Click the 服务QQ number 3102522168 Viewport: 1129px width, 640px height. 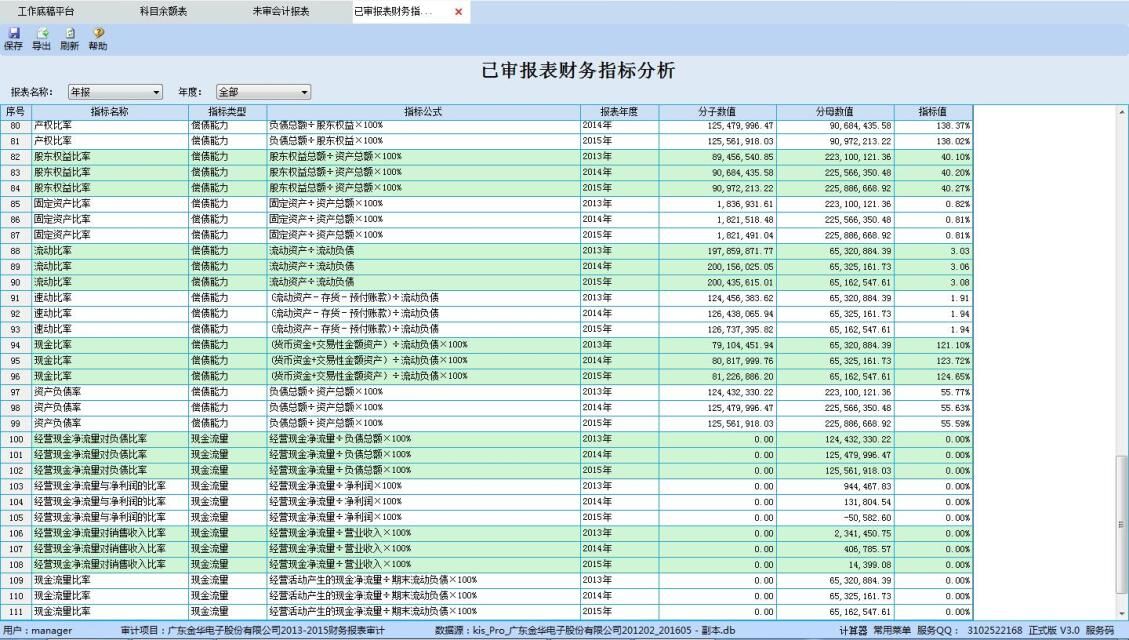(994, 631)
